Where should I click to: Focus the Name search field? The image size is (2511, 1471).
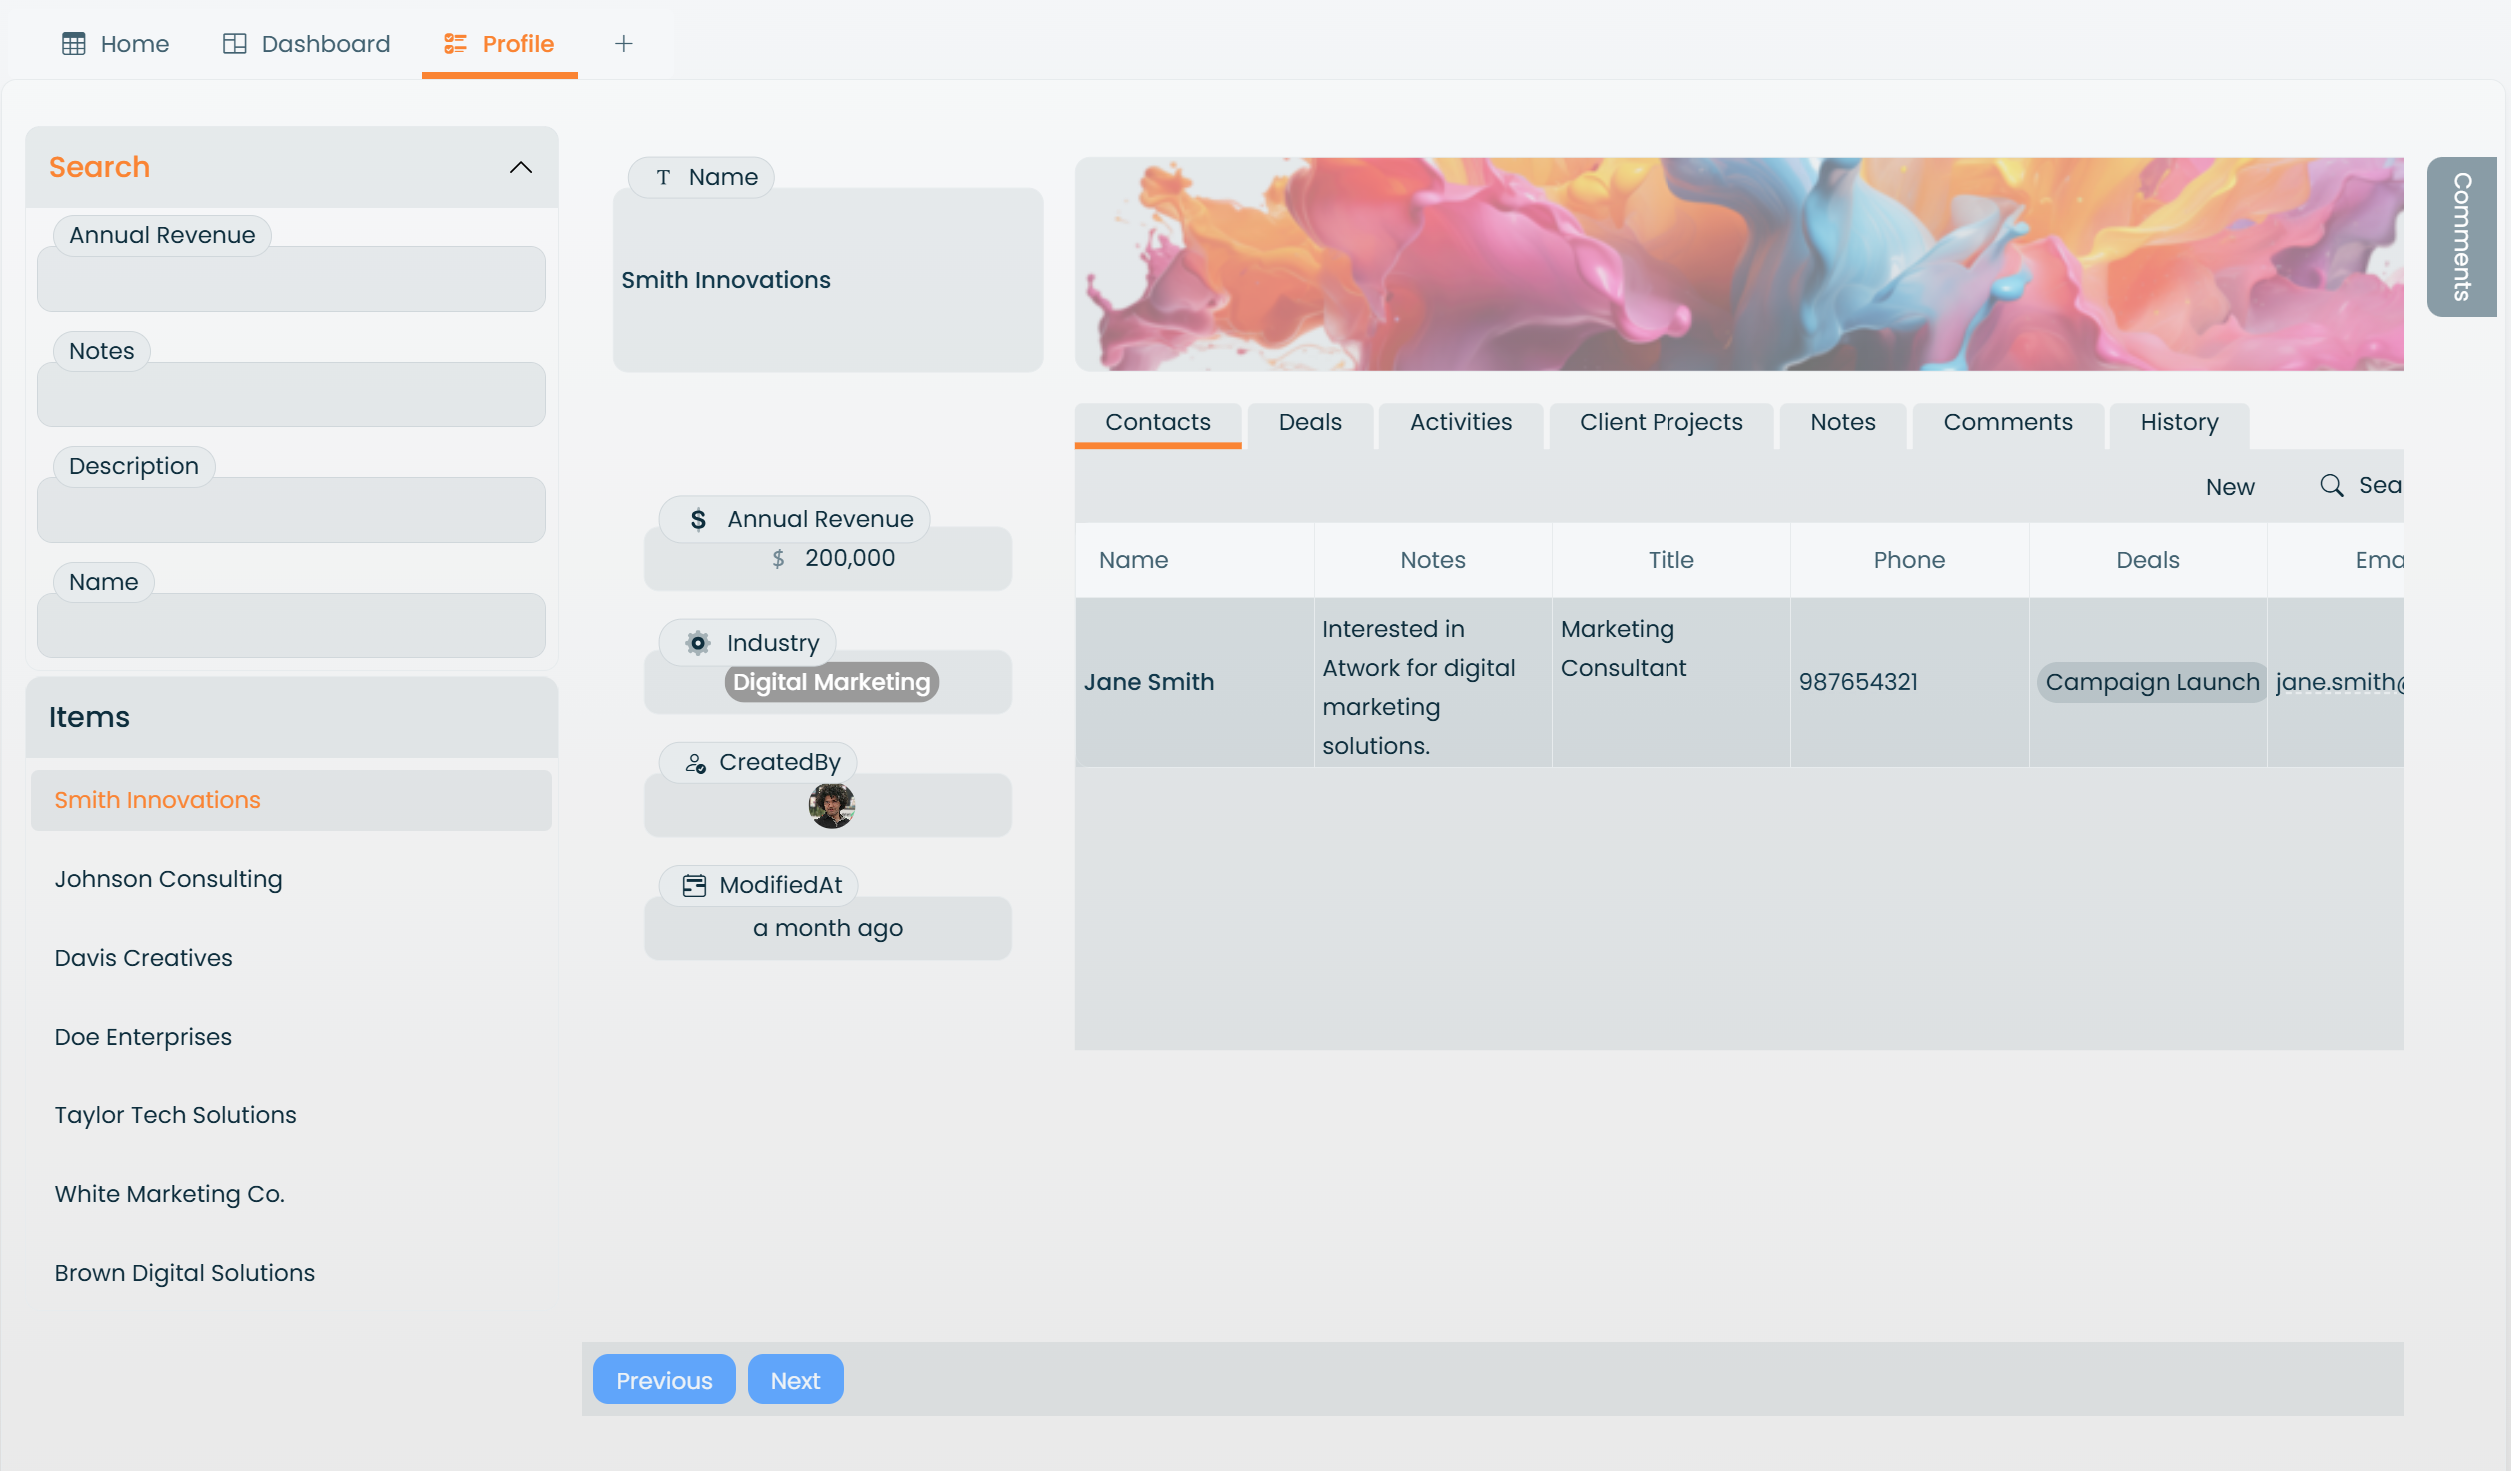tap(291, 626)
